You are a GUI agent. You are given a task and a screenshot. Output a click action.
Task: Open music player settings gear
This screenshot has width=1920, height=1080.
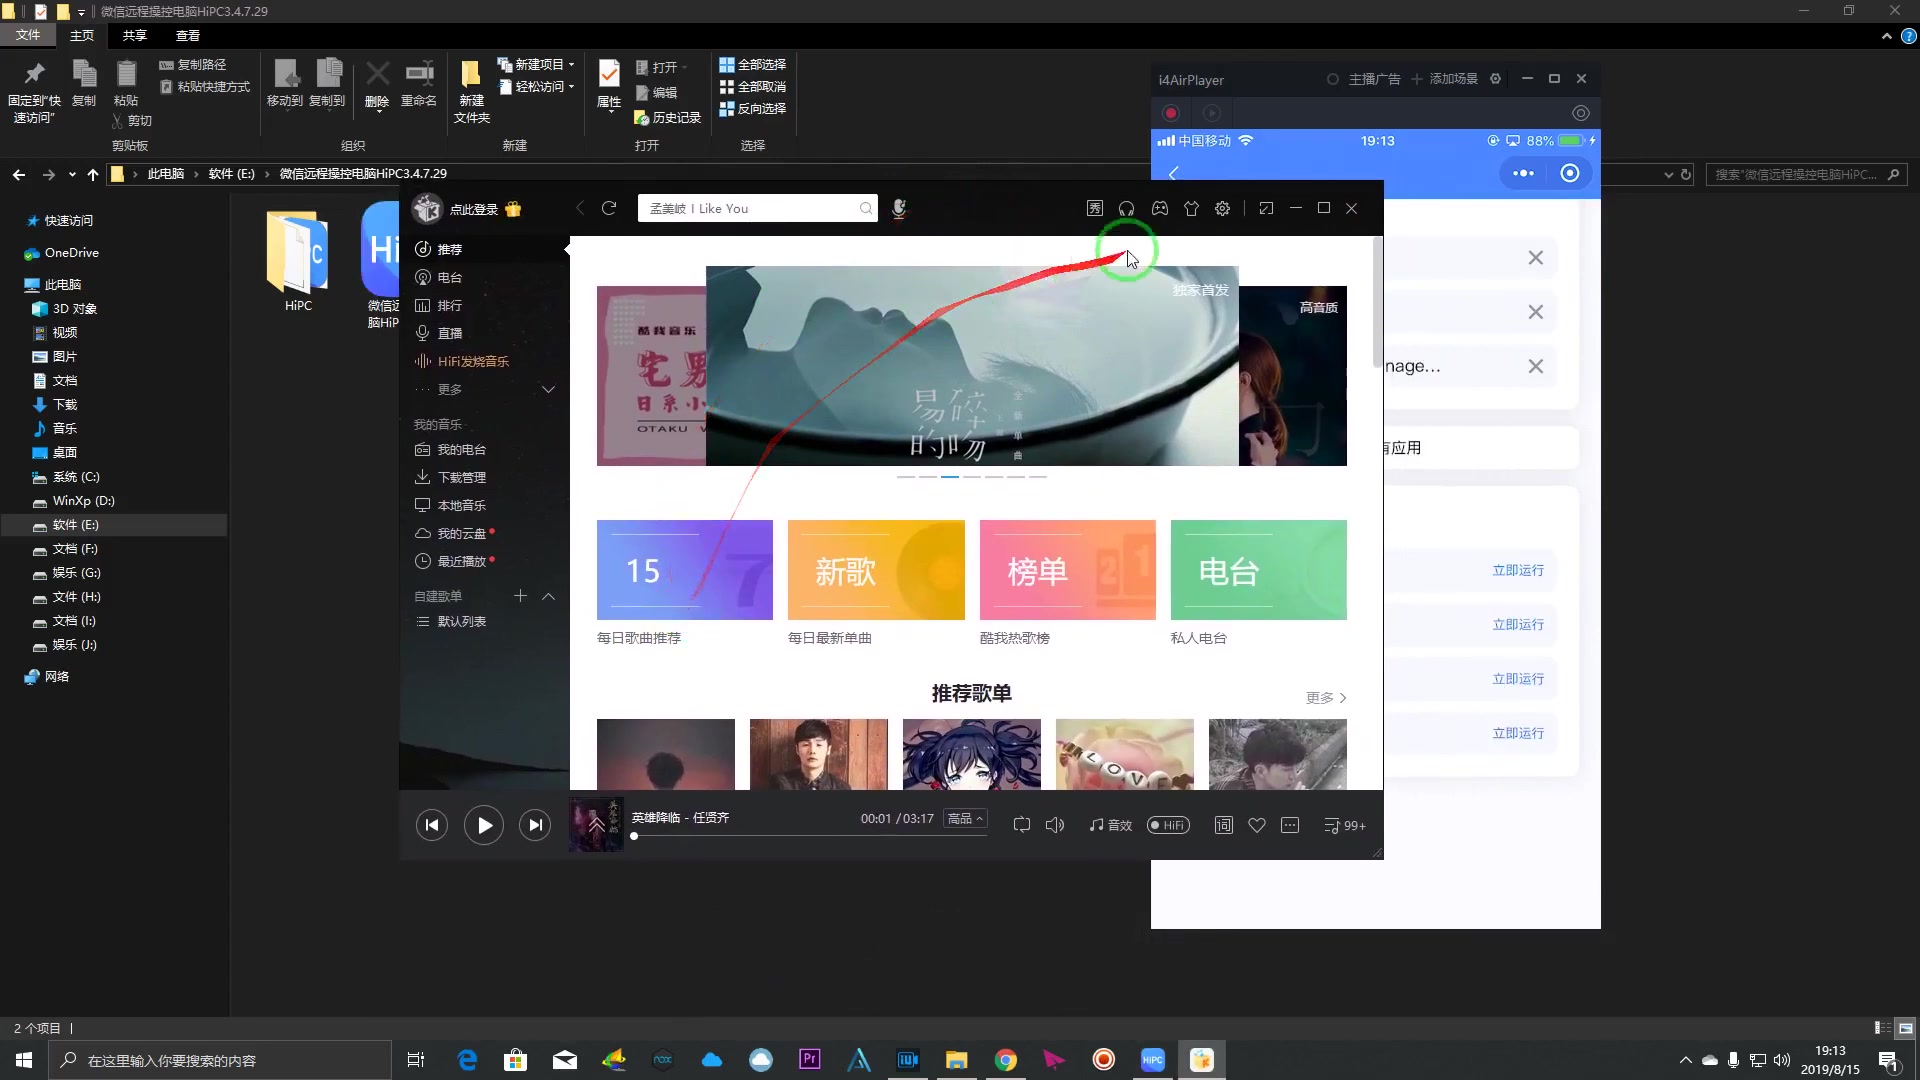tap(1222, 208)
